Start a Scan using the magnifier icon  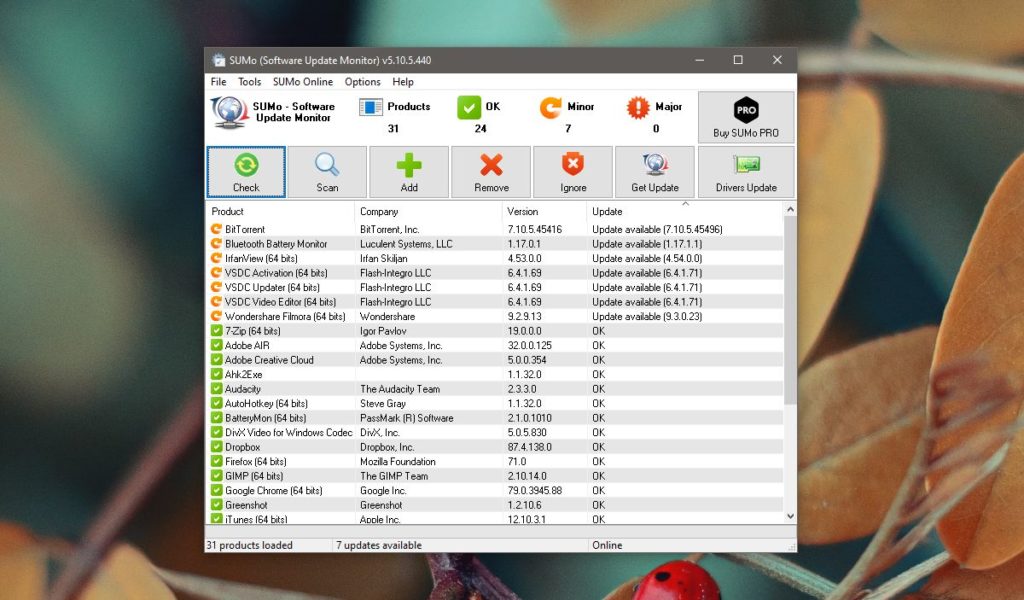[x=328, y=171]
